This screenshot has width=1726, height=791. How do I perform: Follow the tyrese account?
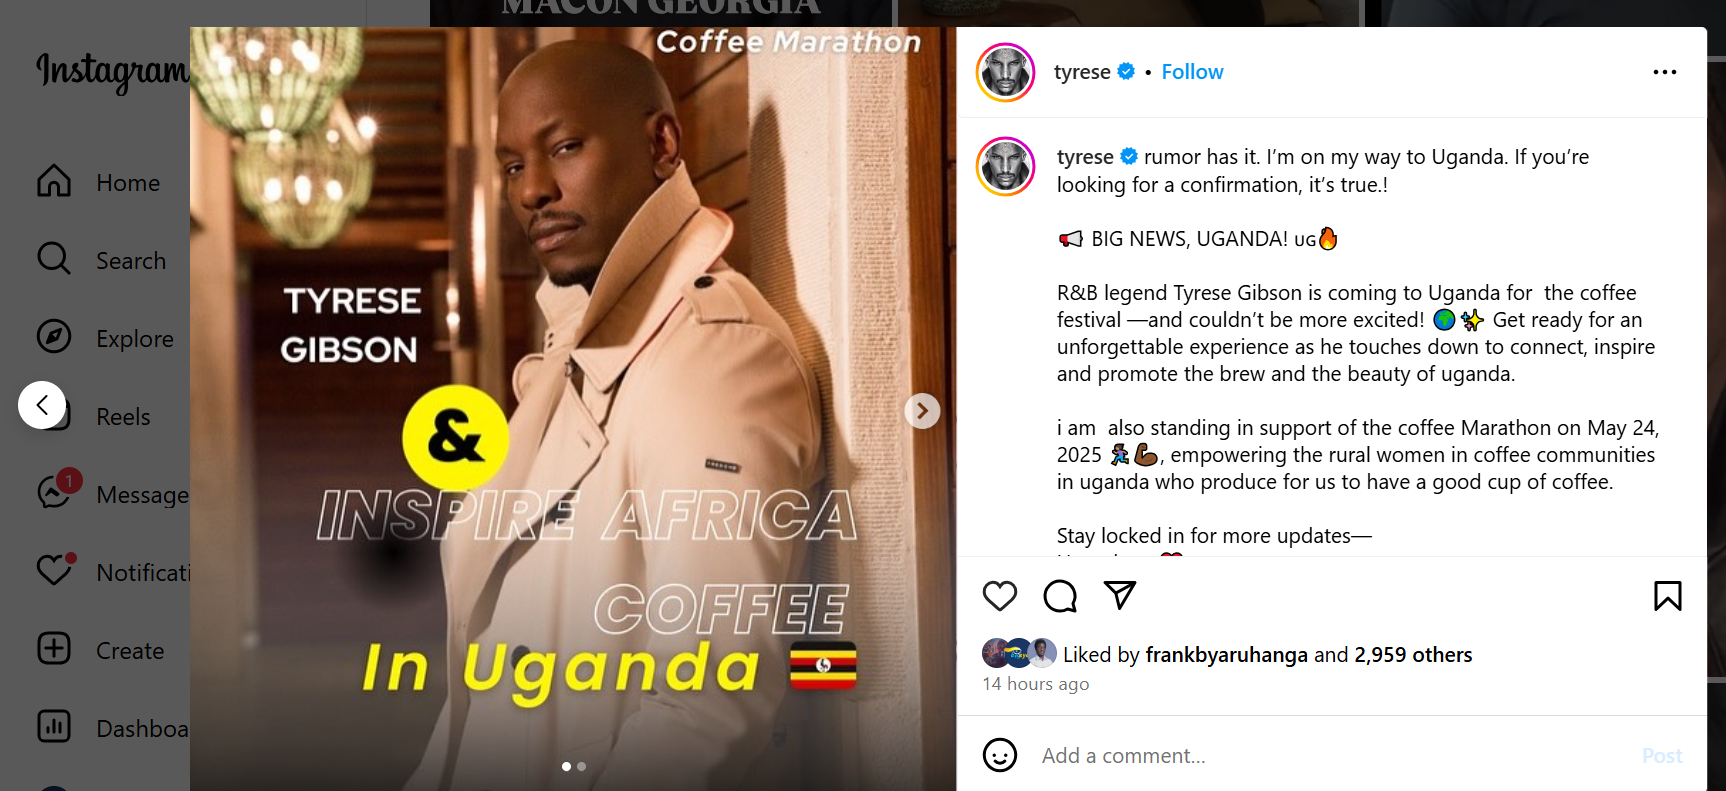click(x=1192, y=72)
